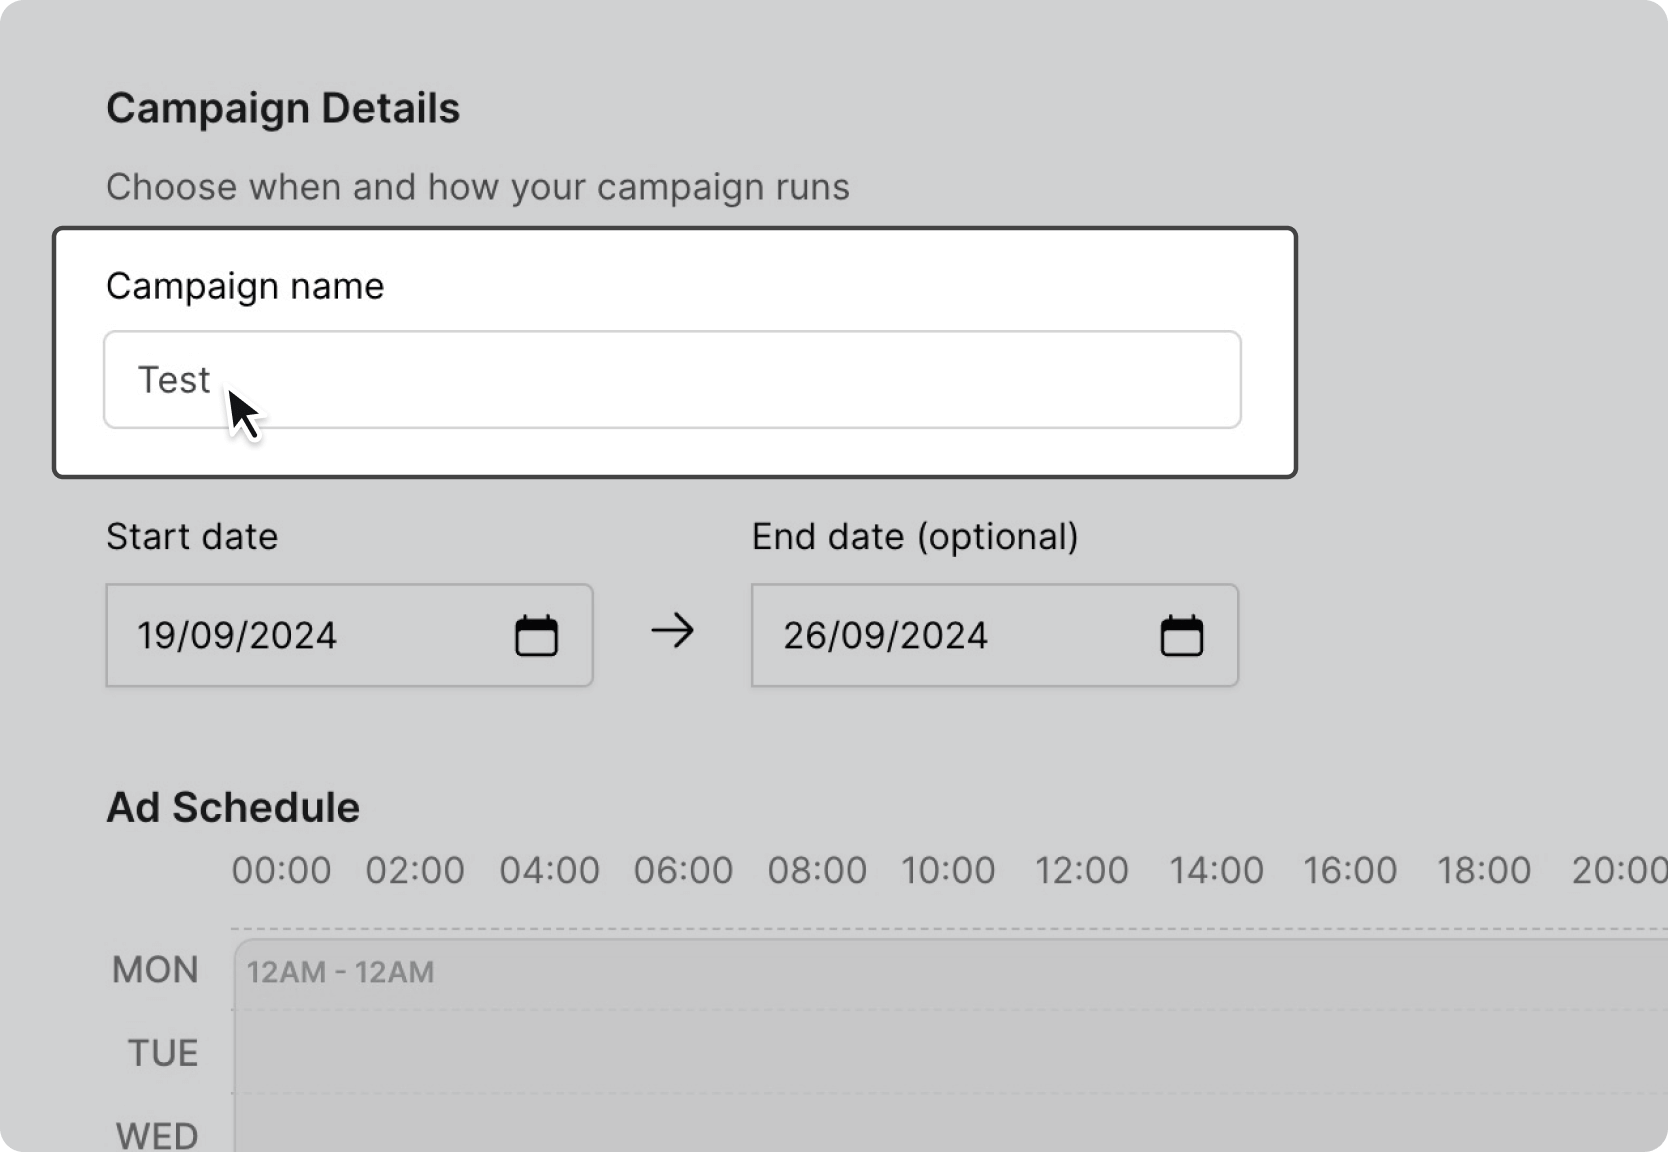Open the Start date calendar picker icon
Viewport: 1668px width, 1152px height.
[x=536, y=636]
